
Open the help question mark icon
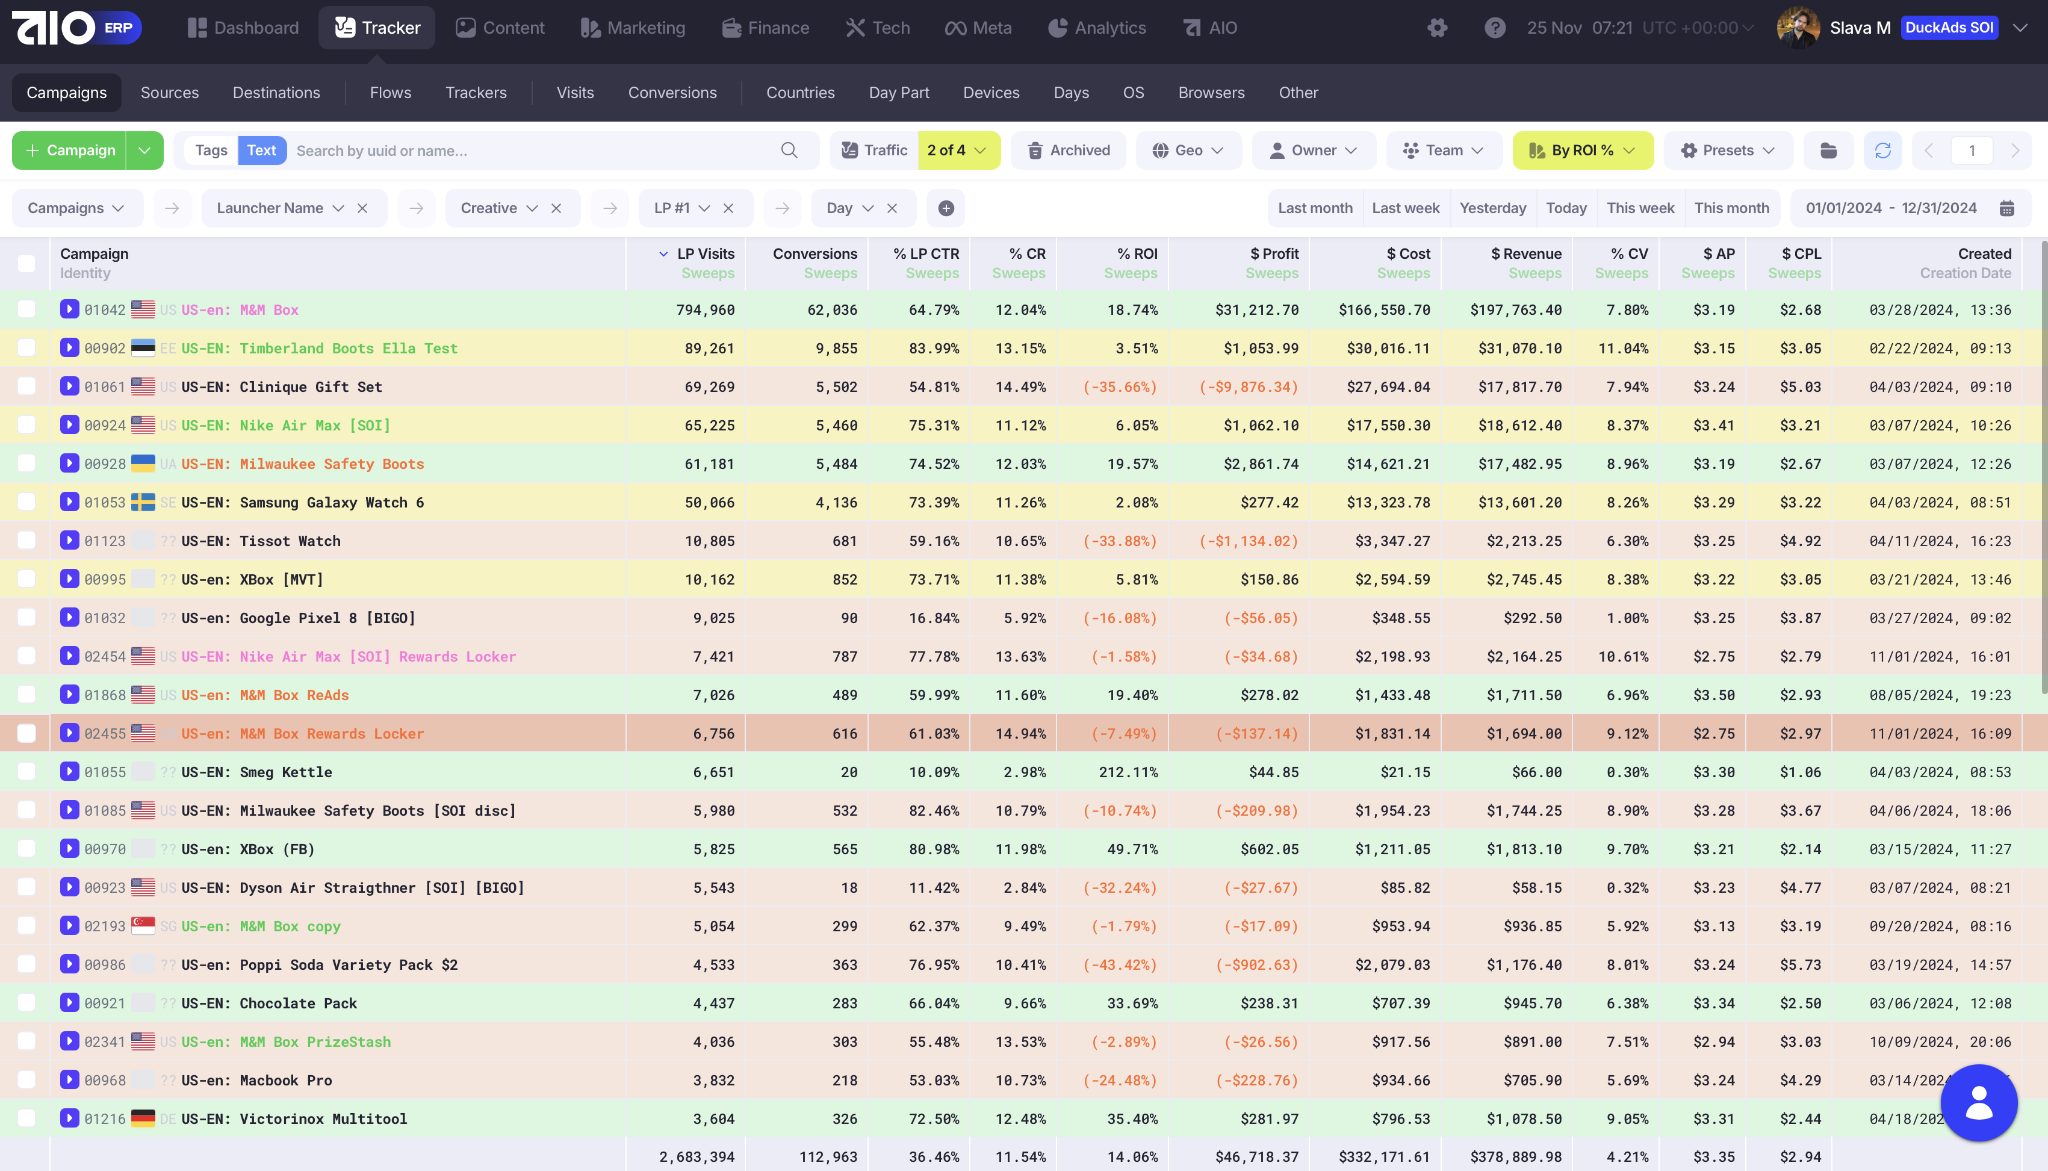(x=1495, y=28)
